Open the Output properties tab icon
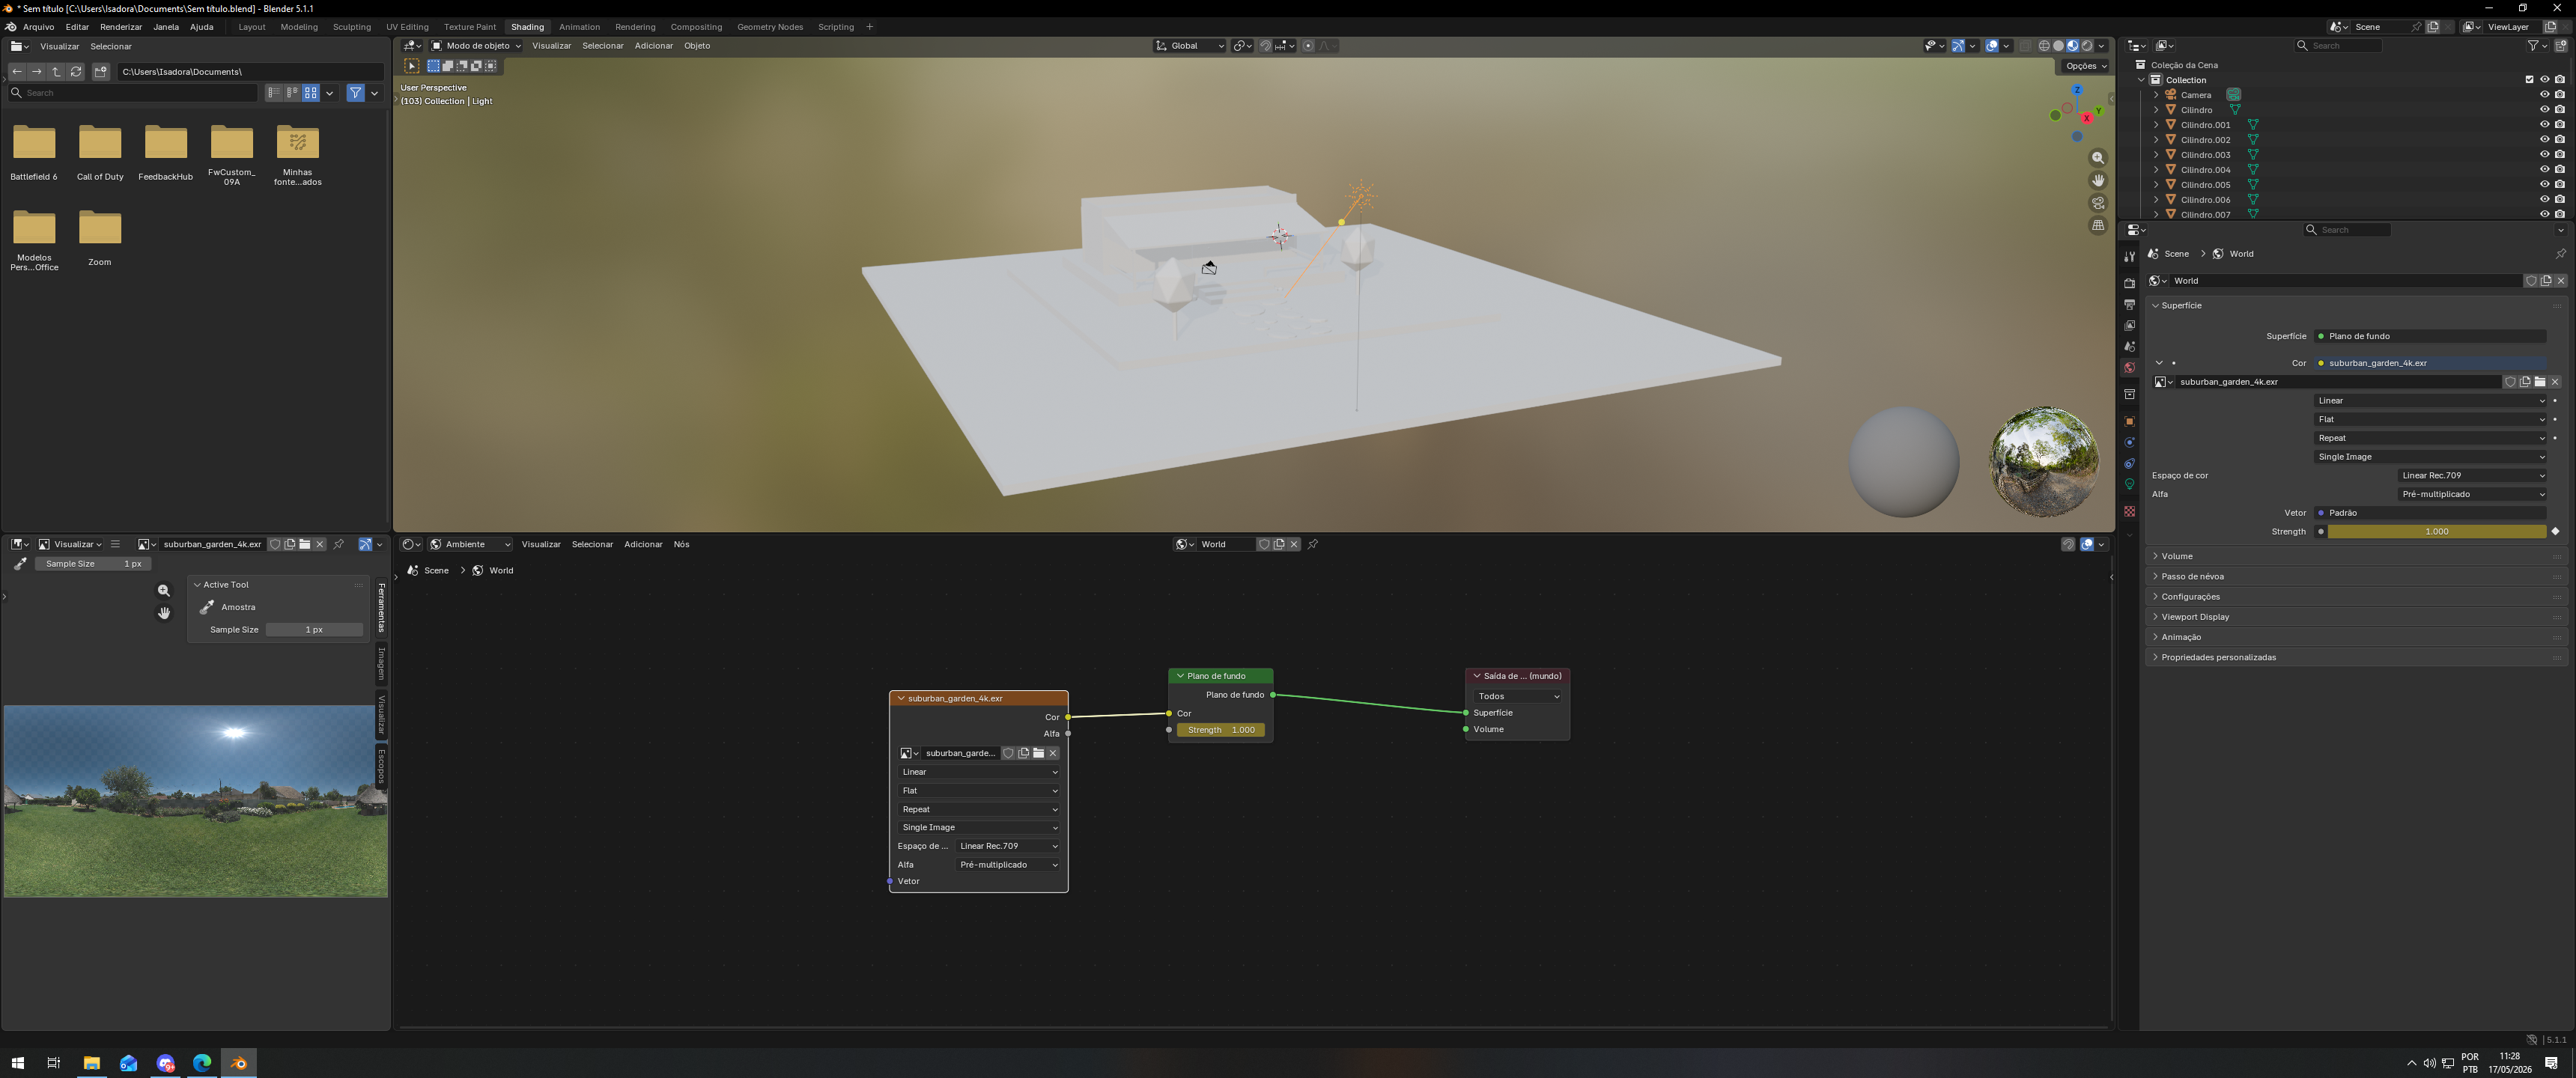 pyautogui.click(x=2129, y=304)
